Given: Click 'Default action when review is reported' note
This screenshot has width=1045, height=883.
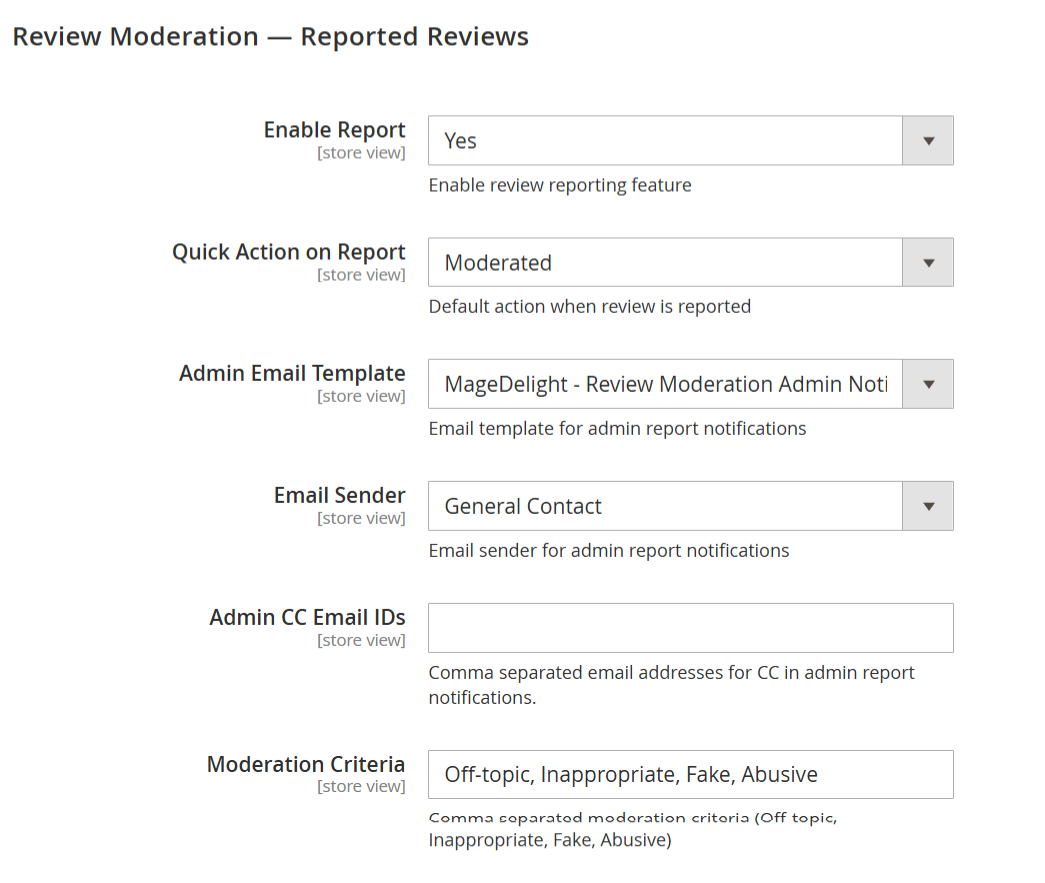Looking at the screenshot, I should click(x=590, y=307).
